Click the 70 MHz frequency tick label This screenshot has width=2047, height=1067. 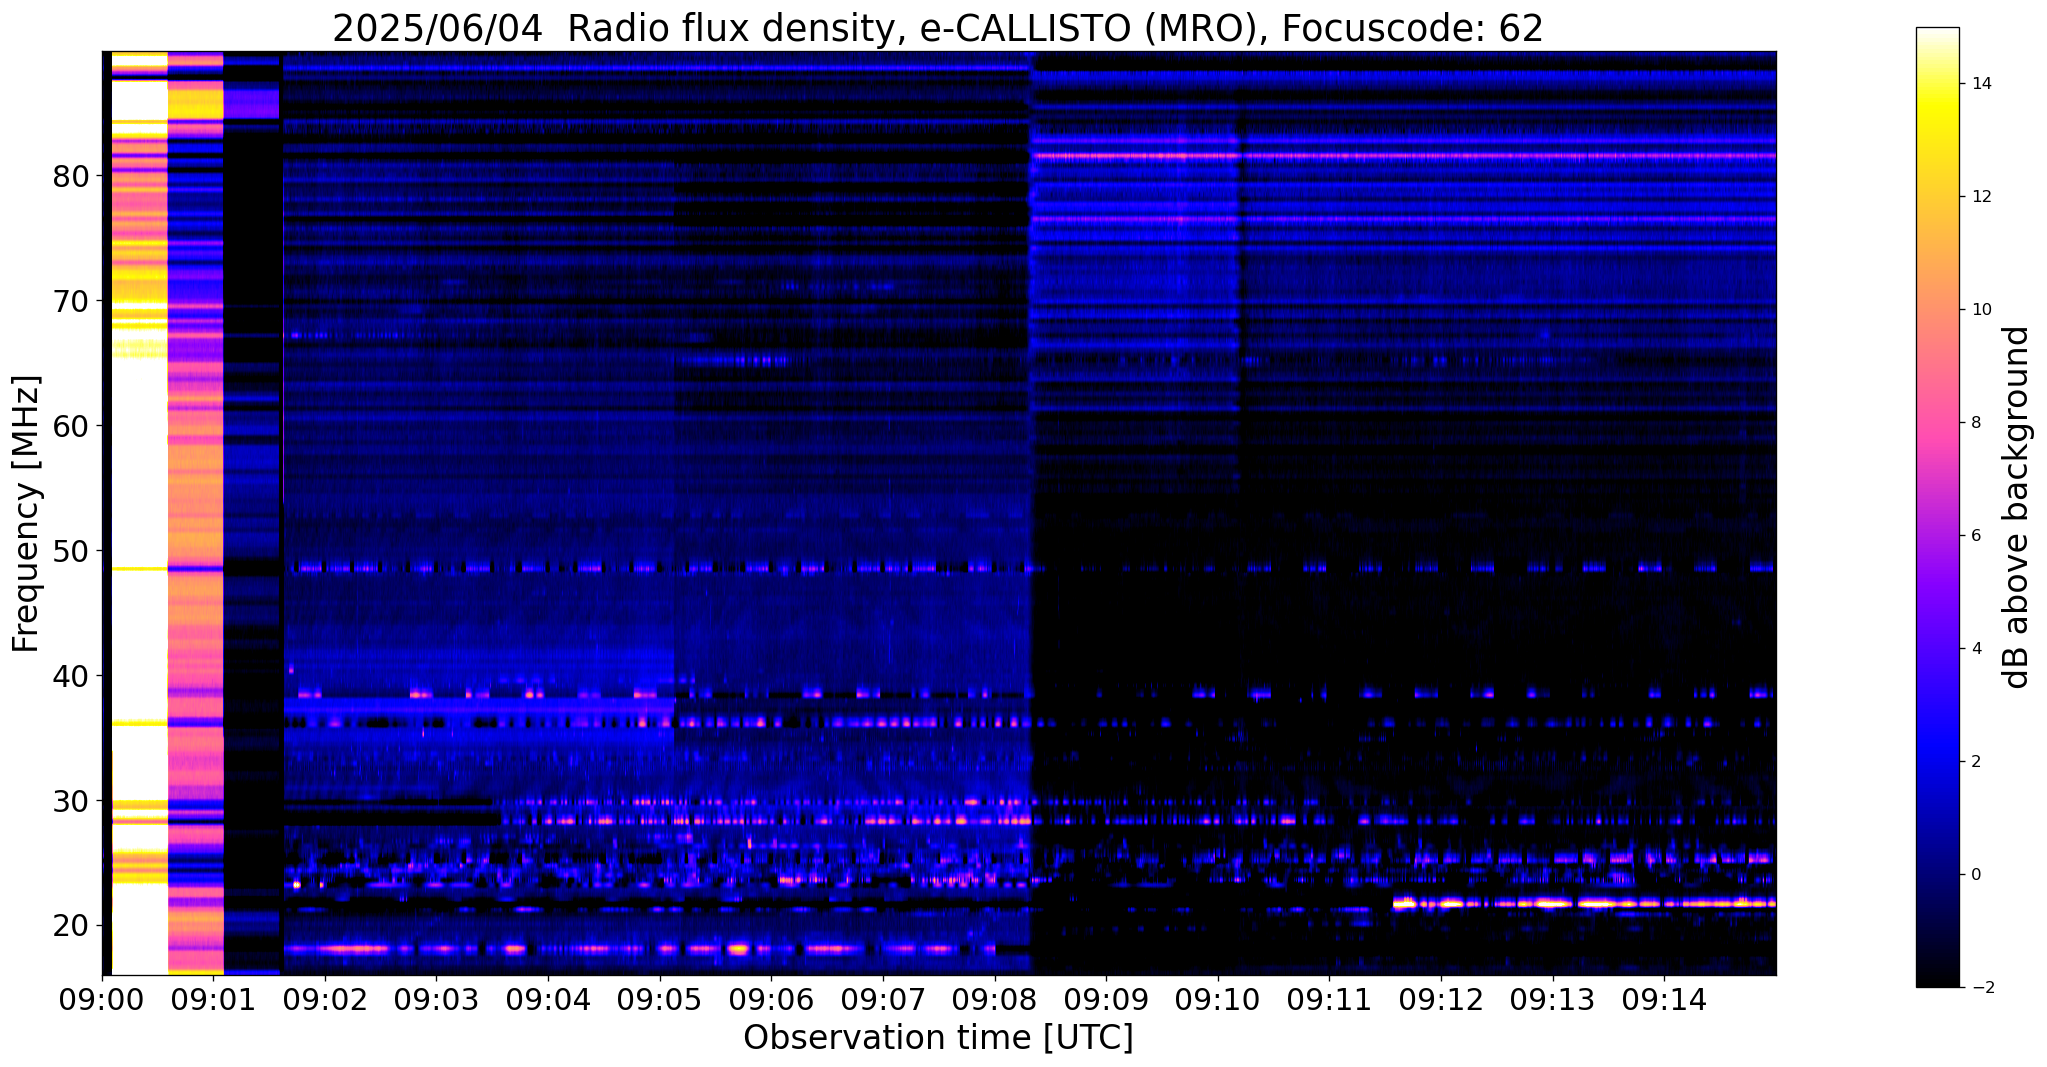point(70,301)
